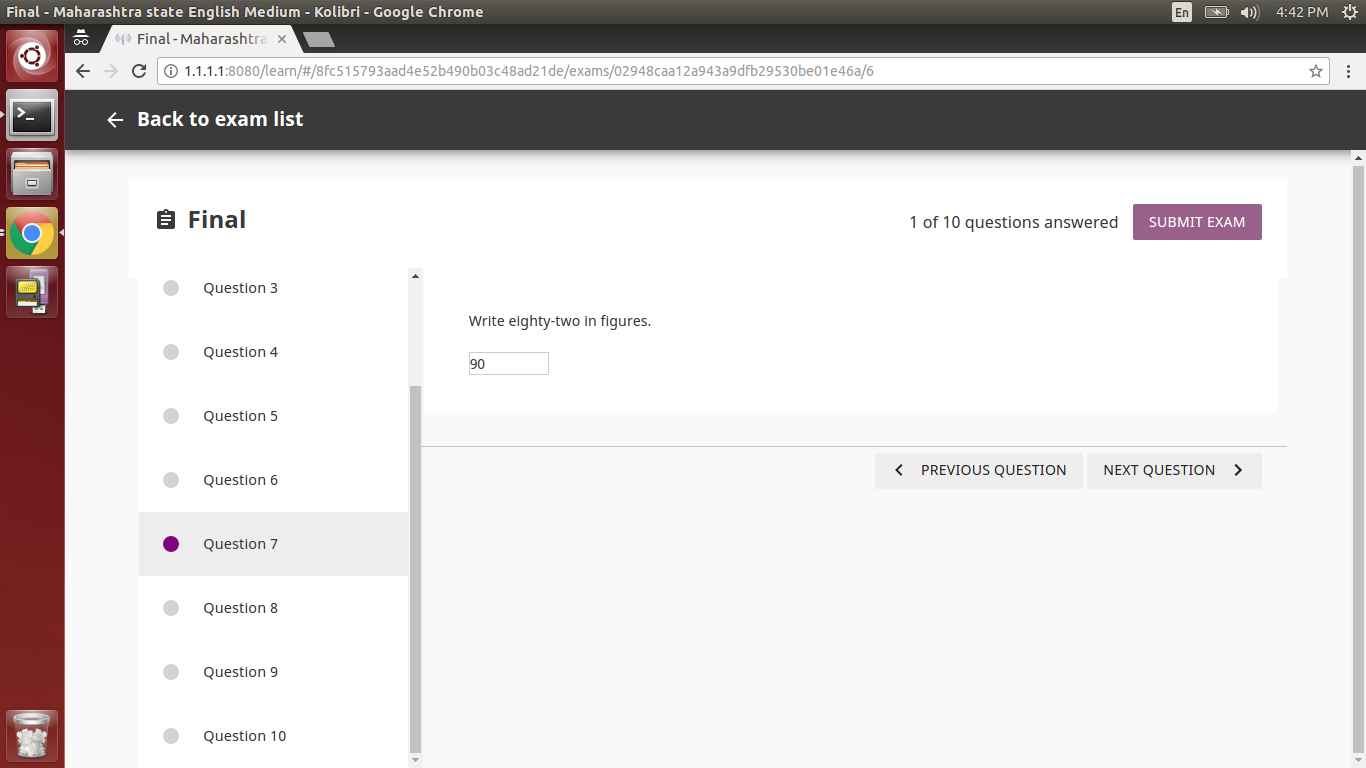Click the back arrow on Back to exam list
Screen dimensions: 1366x768
(x=114, y=119)
